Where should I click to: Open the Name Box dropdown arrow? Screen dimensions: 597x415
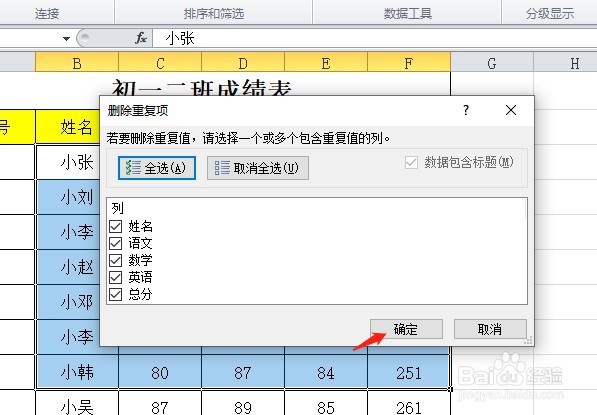(66, 38)
